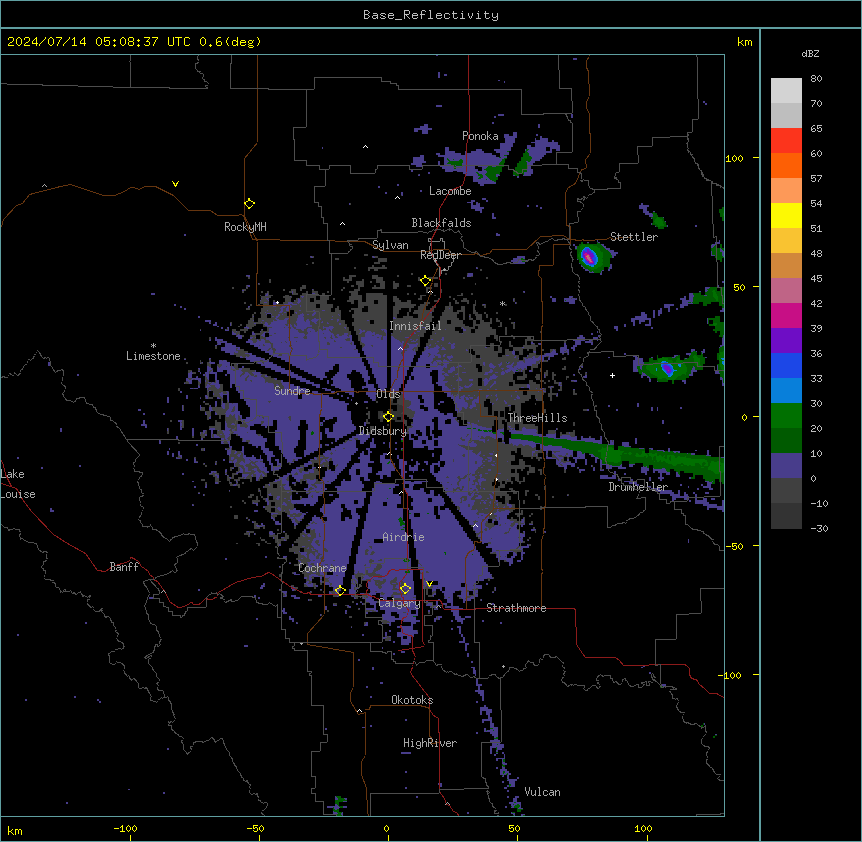Click the Base_Reflectivity title
This screenshot has width=862, height=842.
click(431, 15)
